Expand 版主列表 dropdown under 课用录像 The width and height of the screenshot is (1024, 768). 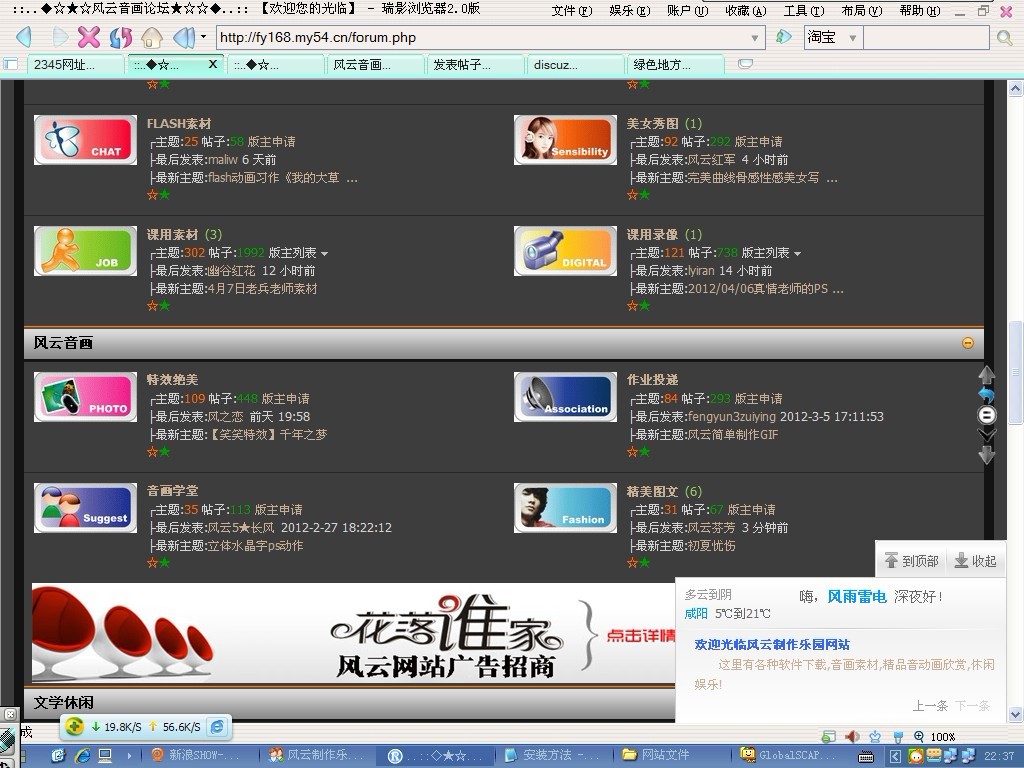771,253
